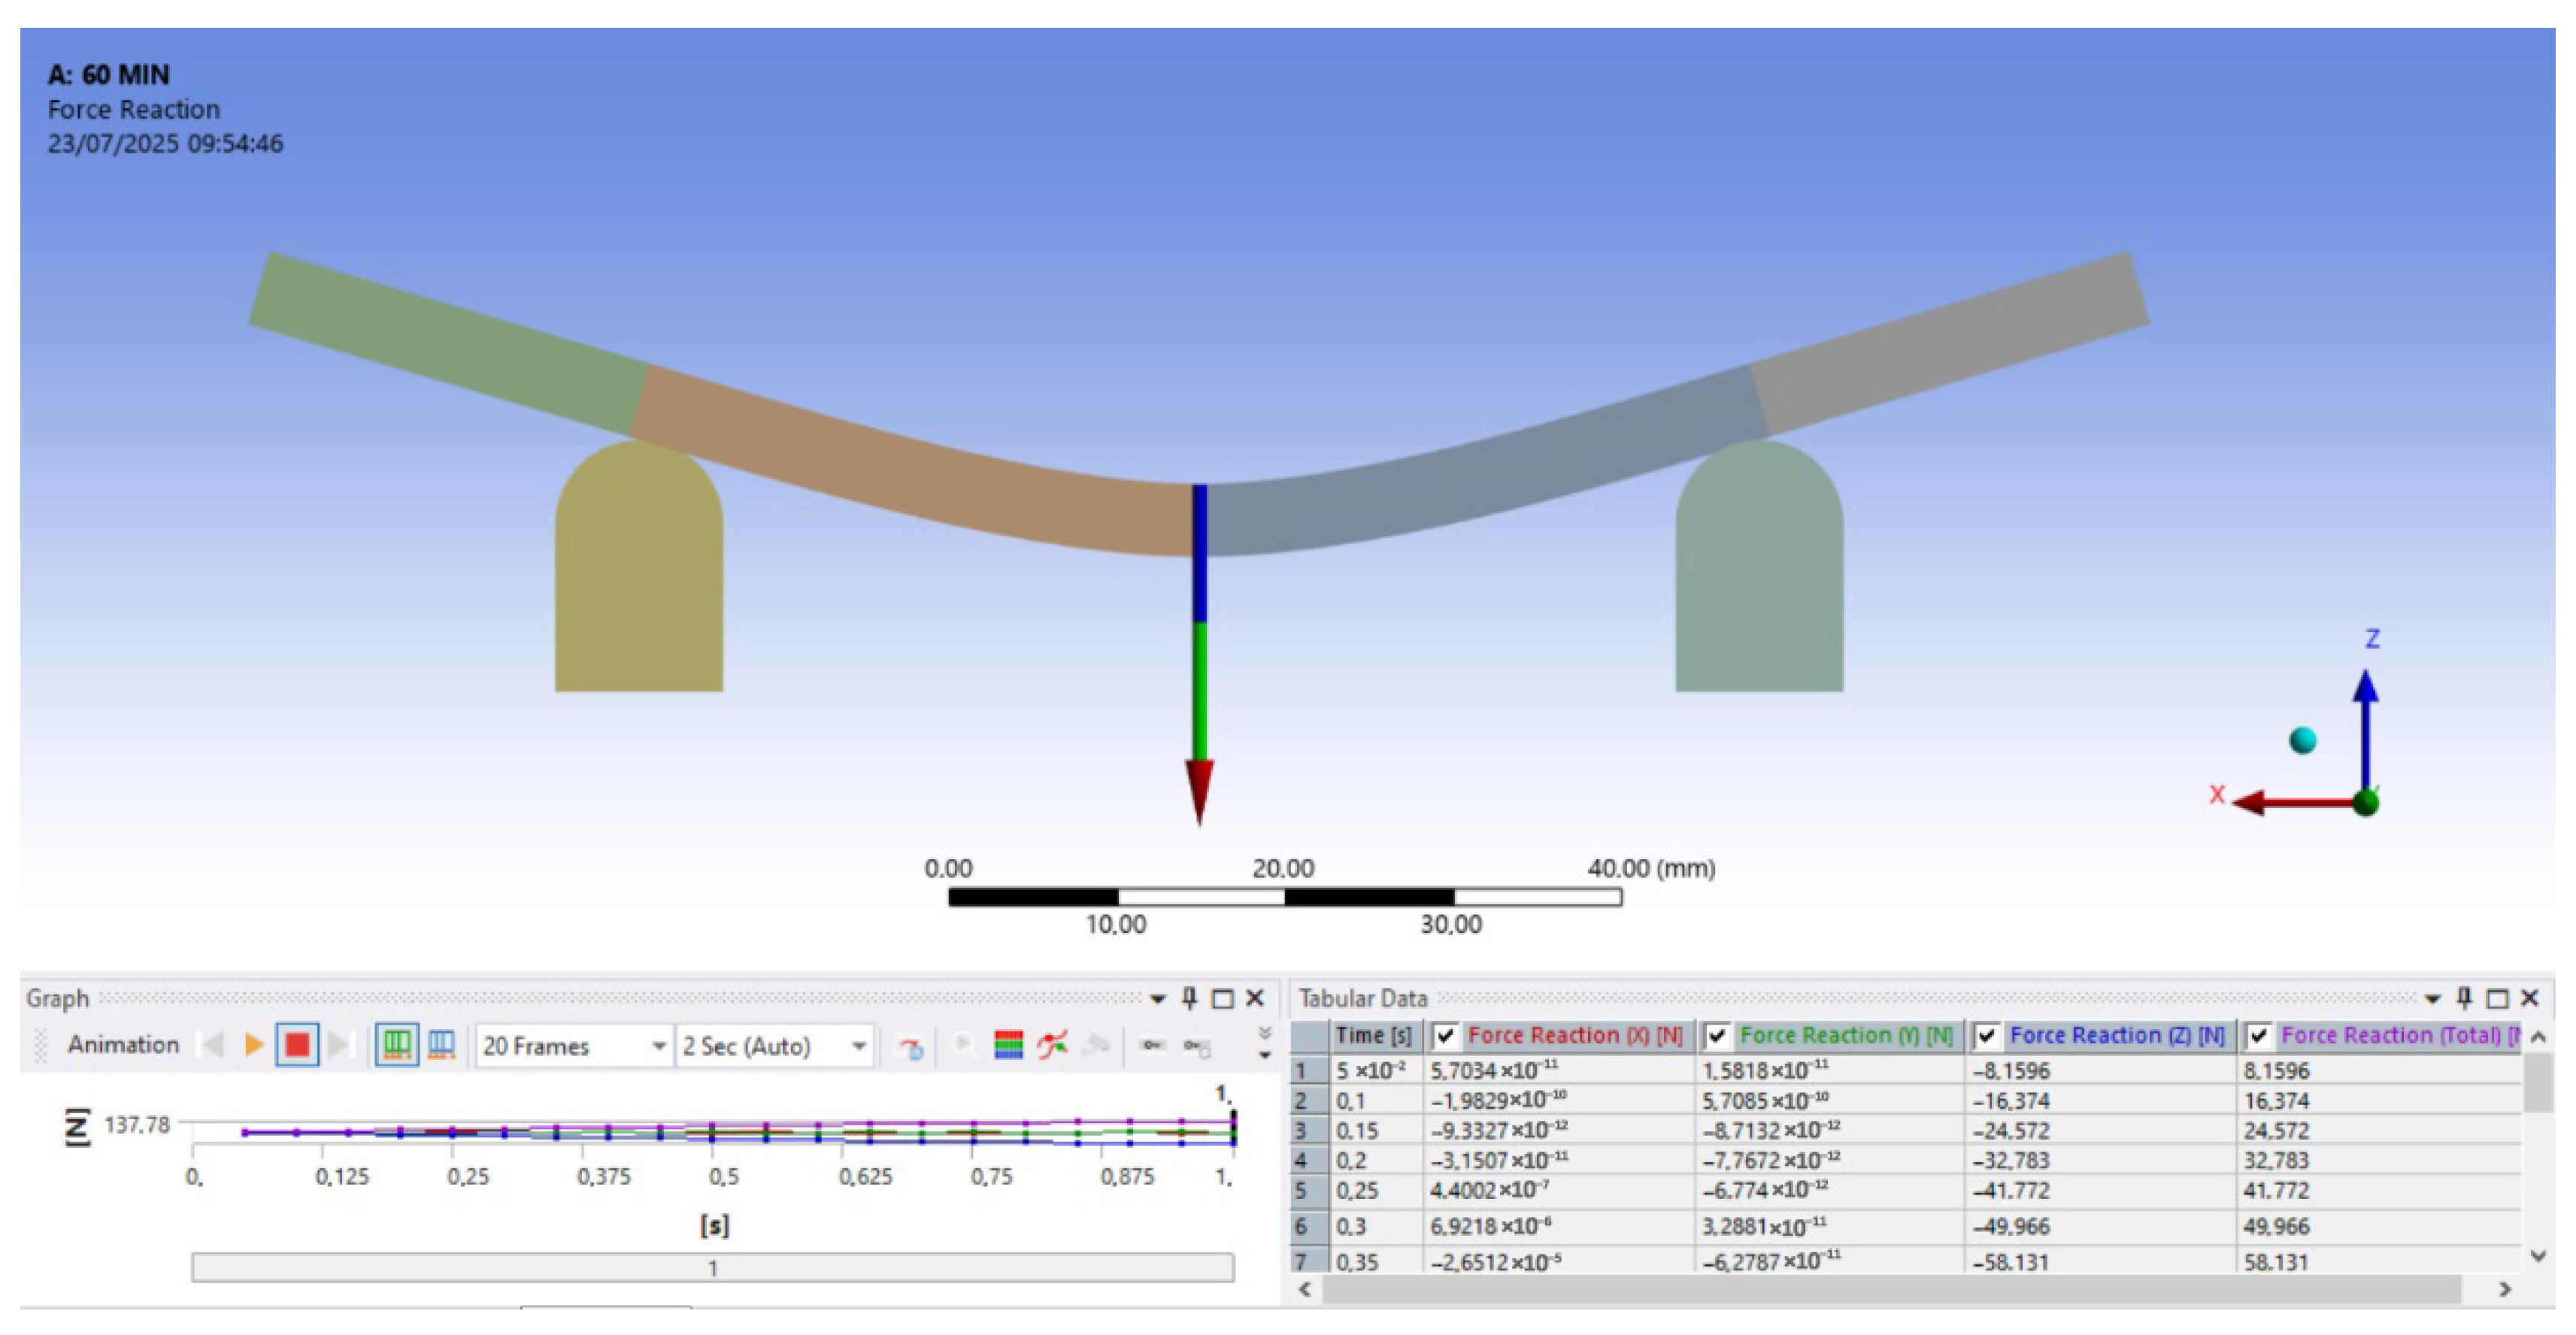Uncheck Force Reaction (Y) column checkbox
Image resolution: width=2576 pixels, height=1335 pixels.
tap(1717, 1036)
